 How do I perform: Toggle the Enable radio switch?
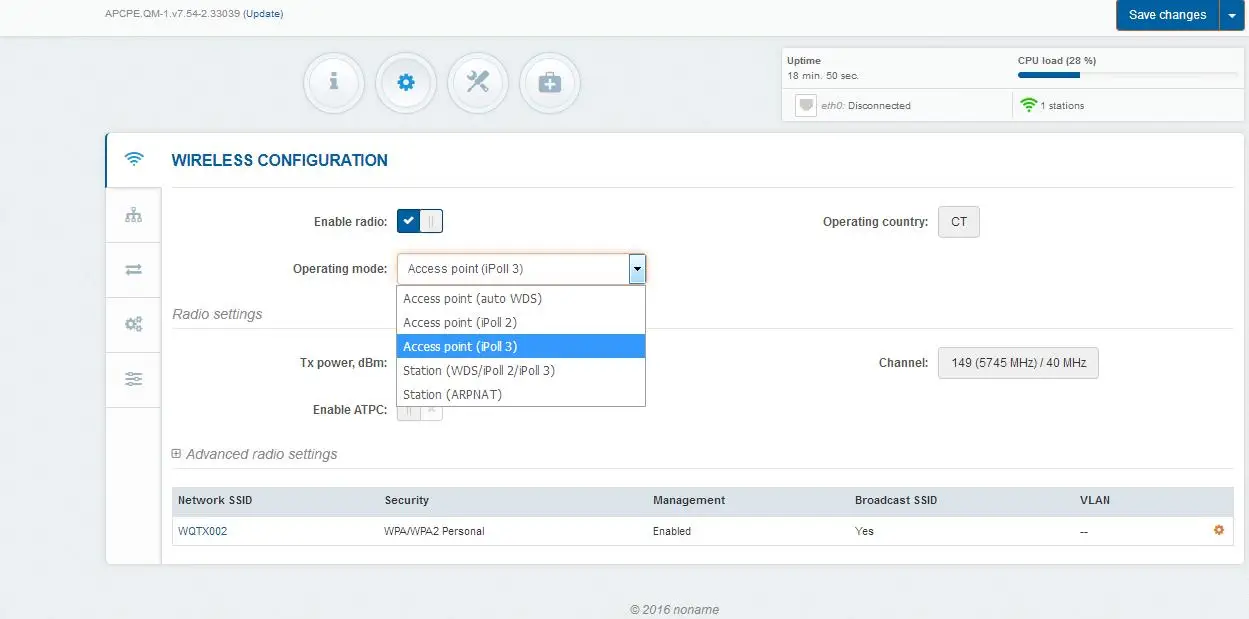(419, 222)
